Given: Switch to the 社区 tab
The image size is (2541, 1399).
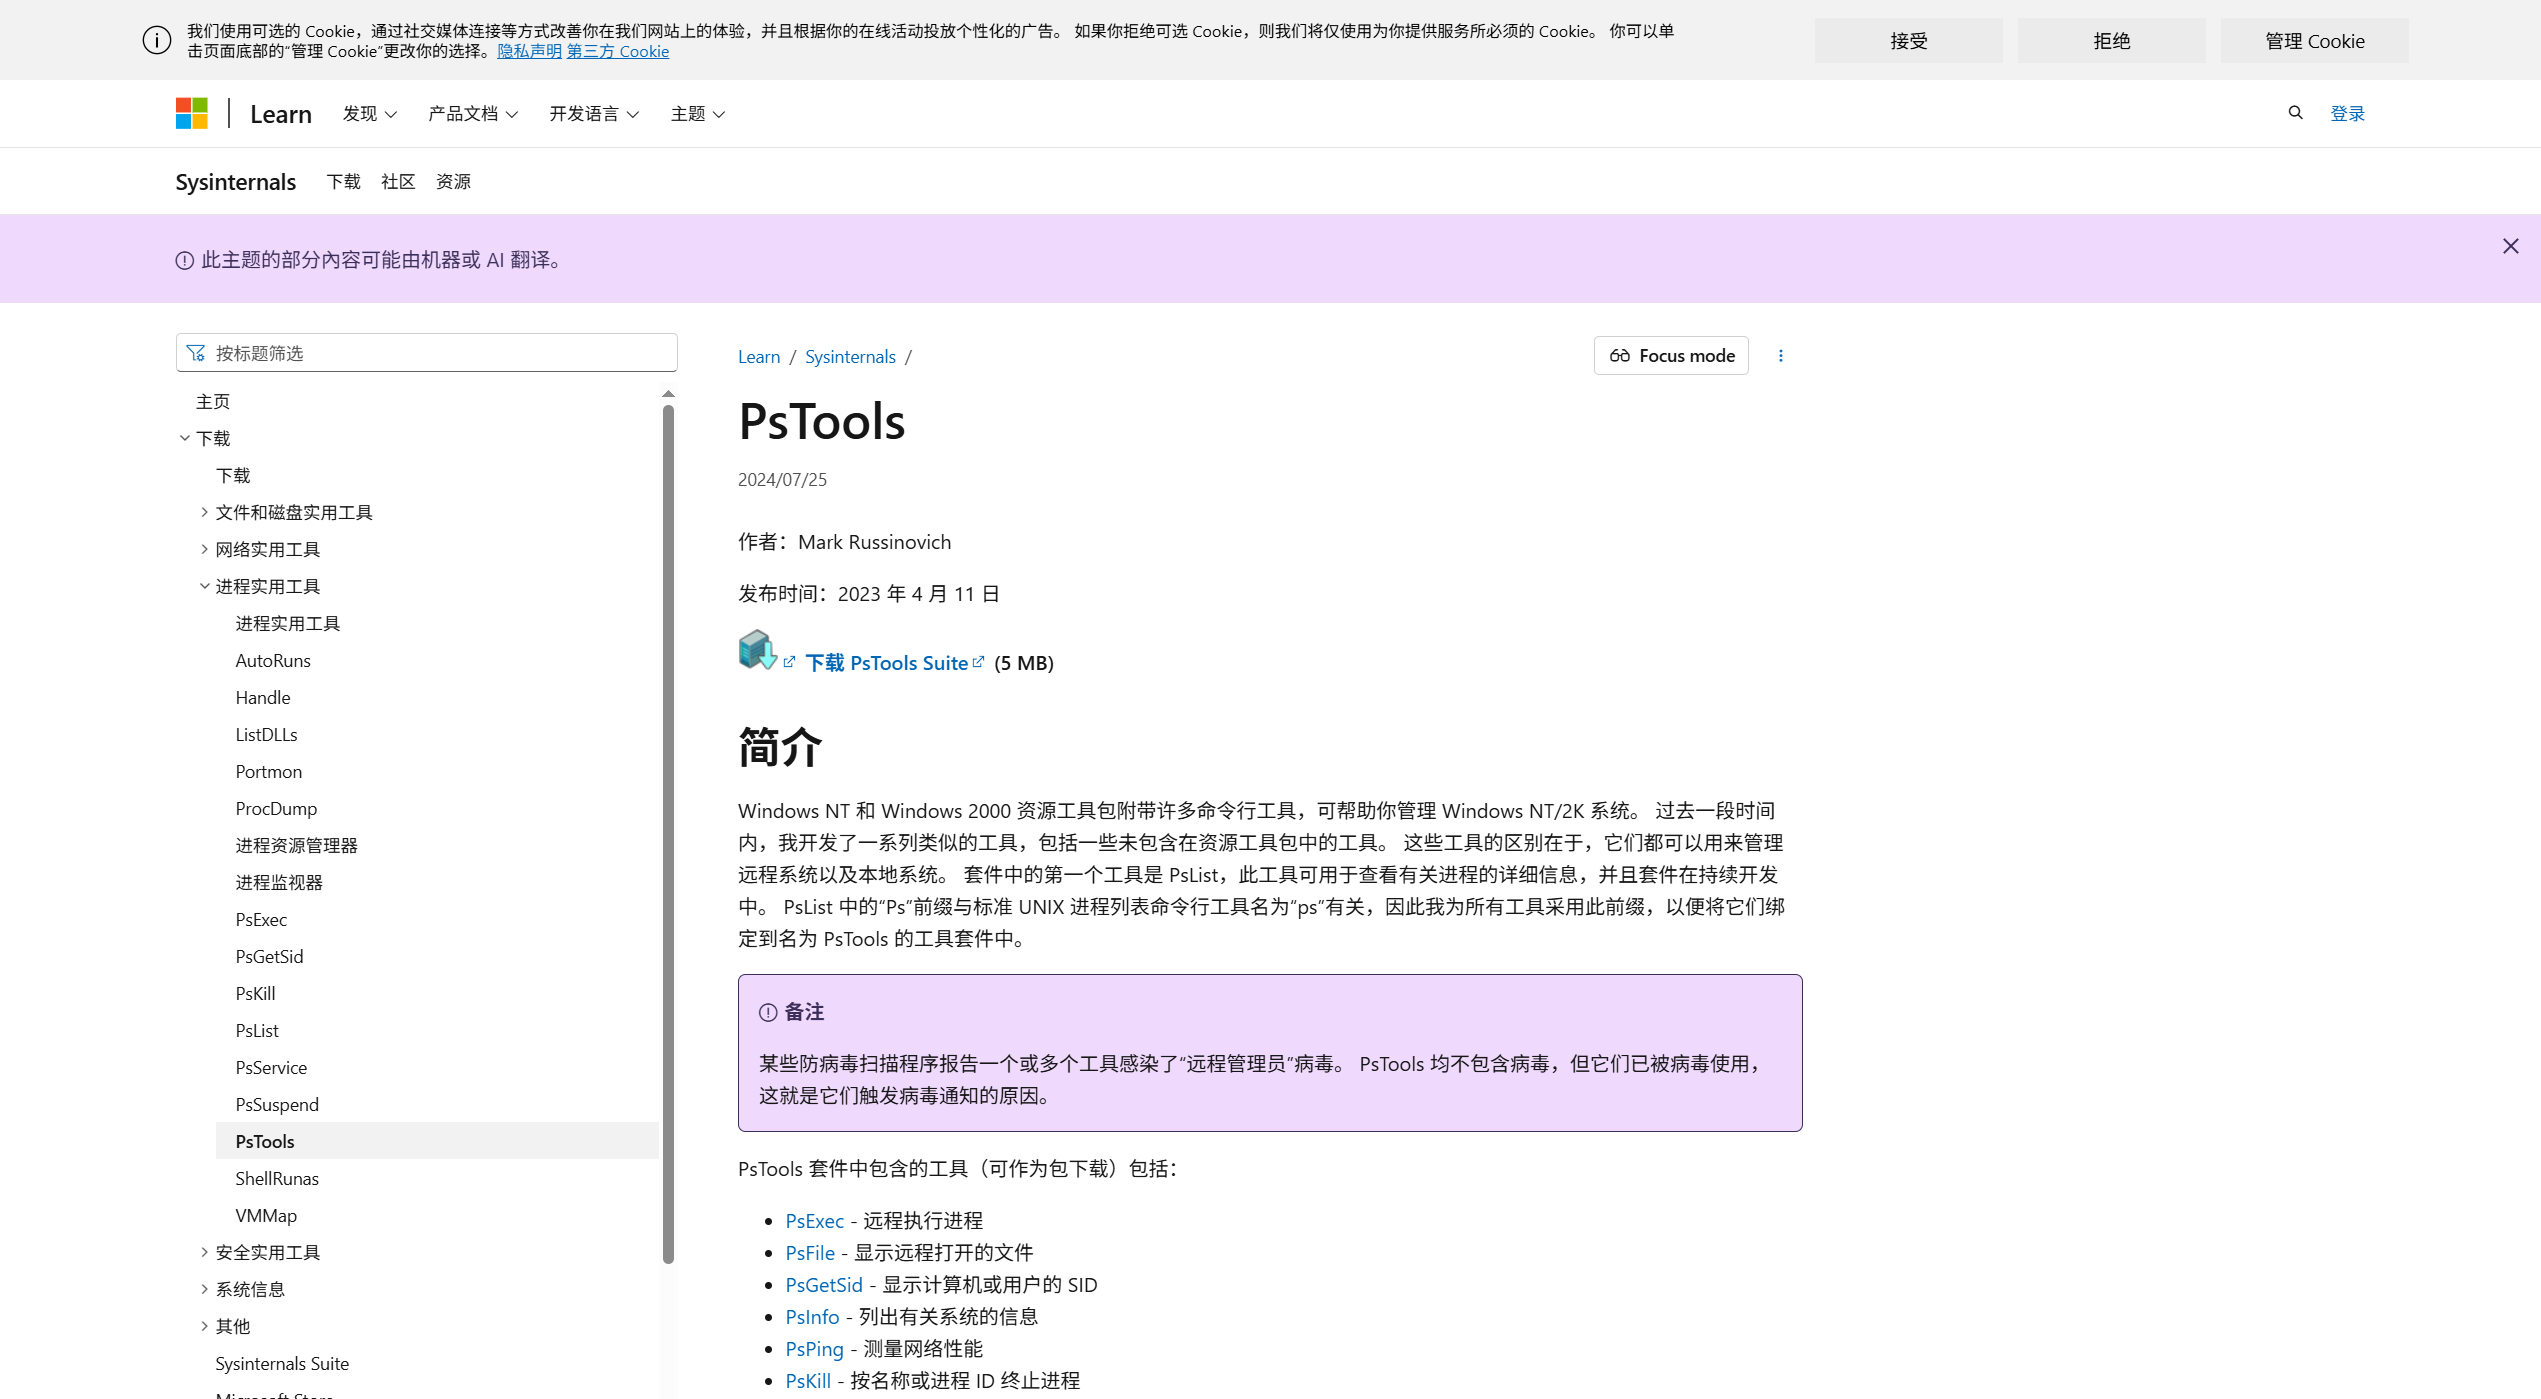Looking at the screenshot, I should (x=397, y=181).
